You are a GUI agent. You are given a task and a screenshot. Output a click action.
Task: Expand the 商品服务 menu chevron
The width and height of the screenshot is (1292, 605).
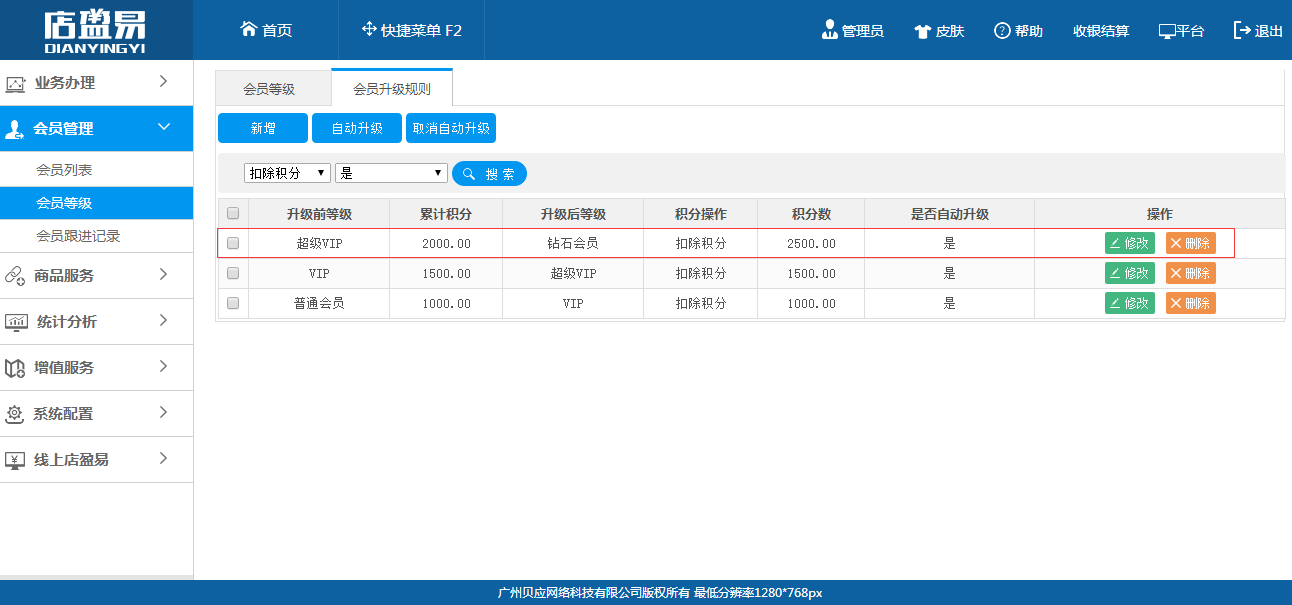coord(163,274)
